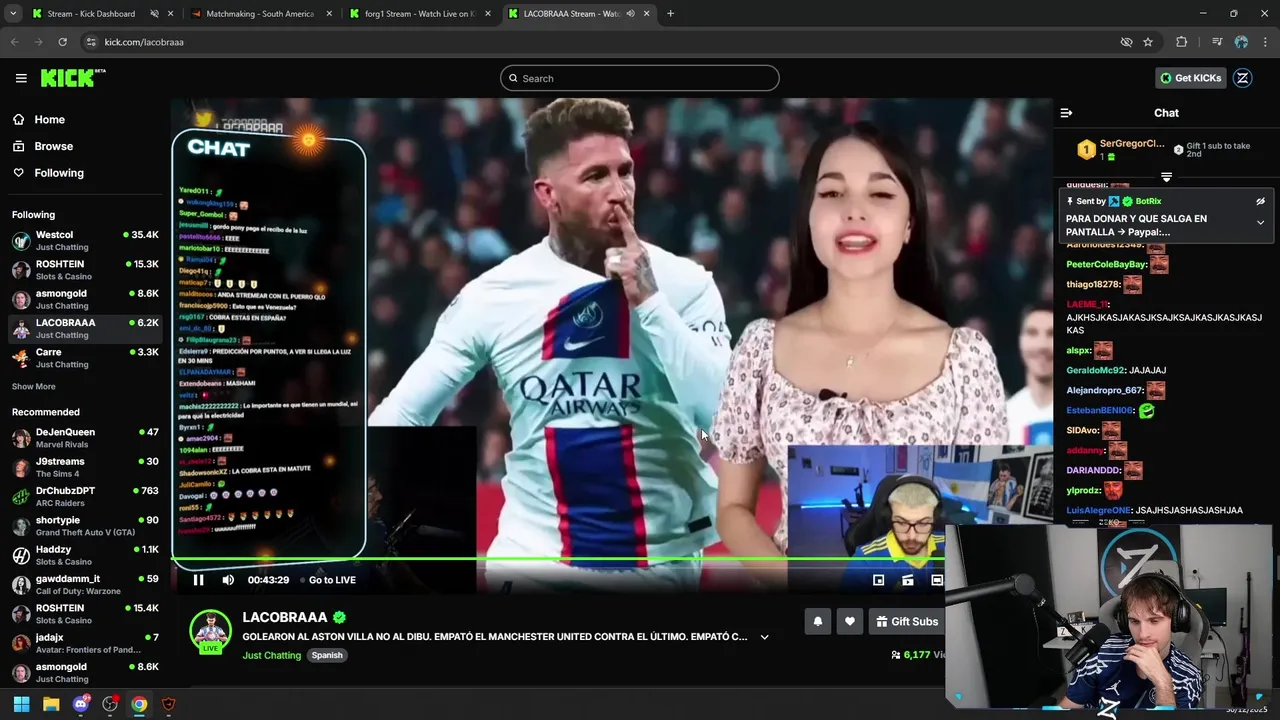Screen dimensions: 1280x720
Task: Click the site information icon
Action: pyautogui.click(x=91, y=42)
